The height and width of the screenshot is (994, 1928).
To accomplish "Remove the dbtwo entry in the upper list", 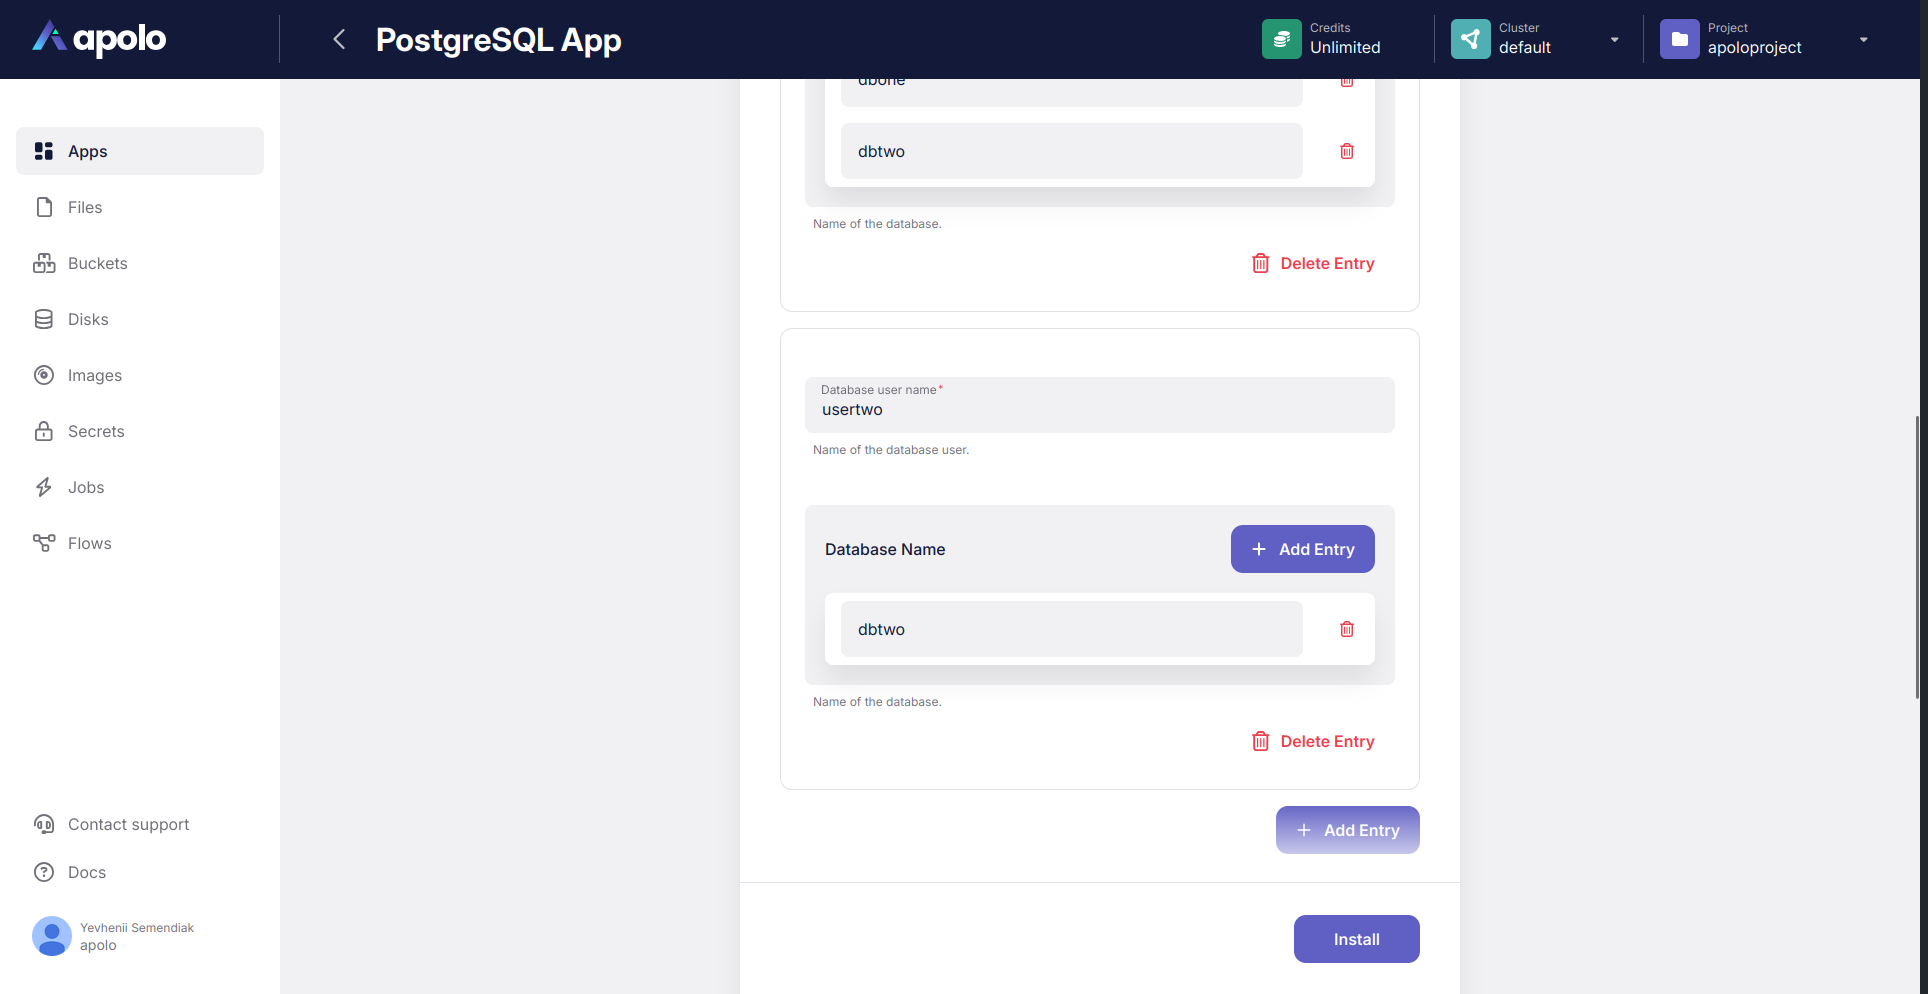I will tap(1346, 151).
